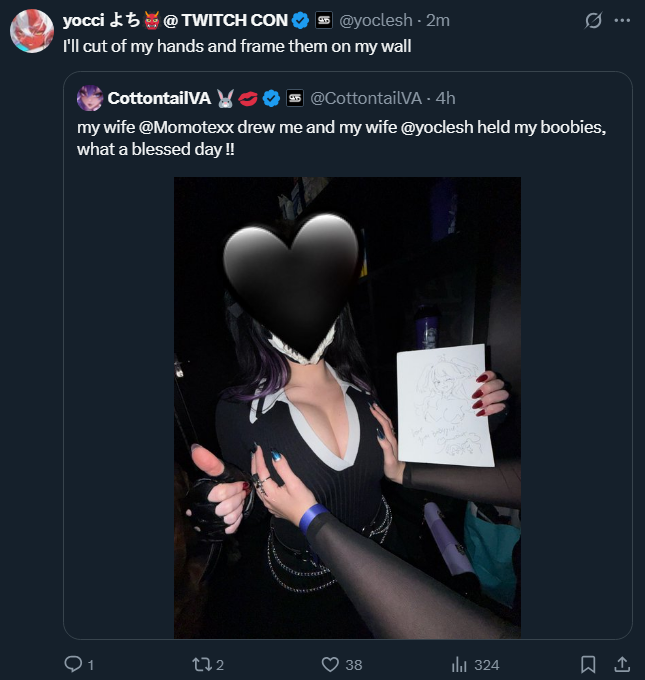Share tweet using the upload arrow icon
The width and height of the screenshot is (645, 680).
(x=622, y=664)
